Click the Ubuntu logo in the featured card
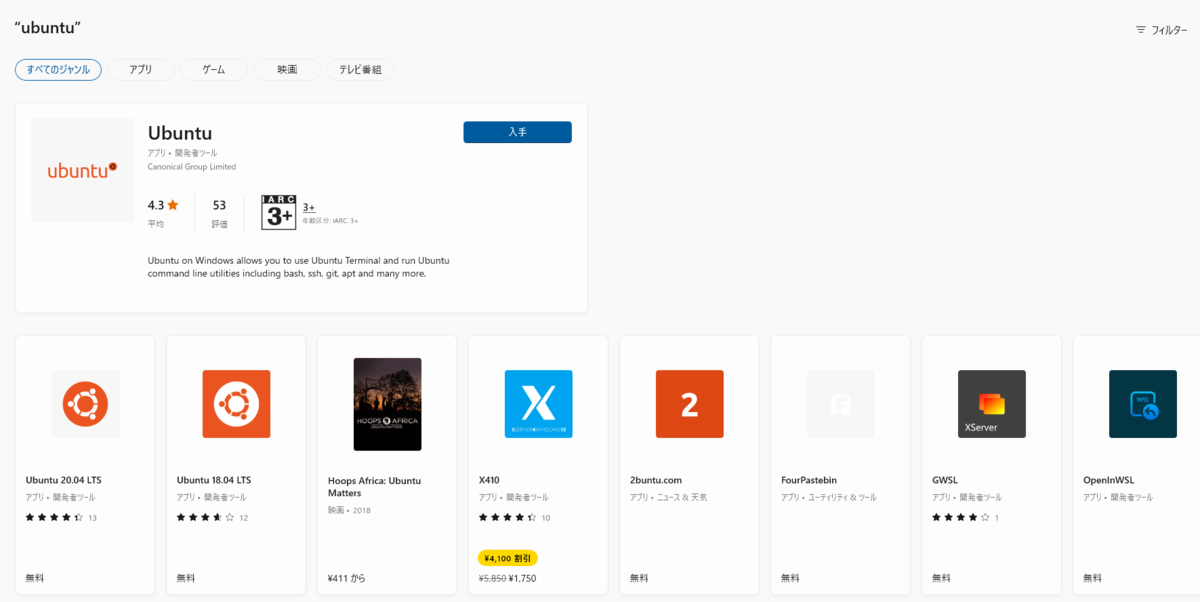This screenshot has height=602, width=1200. [x=82, y=170]
